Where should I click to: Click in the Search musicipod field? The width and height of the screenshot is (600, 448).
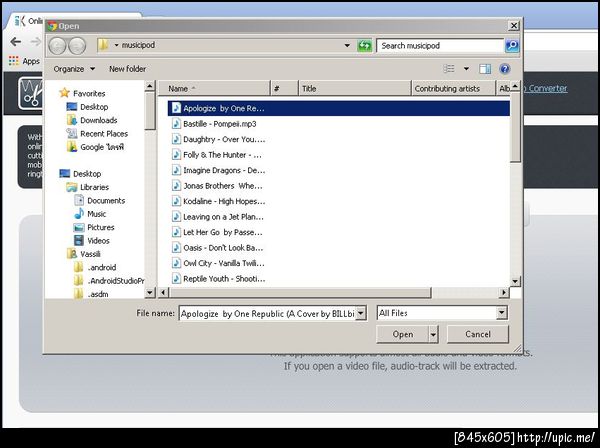[440, 46]
